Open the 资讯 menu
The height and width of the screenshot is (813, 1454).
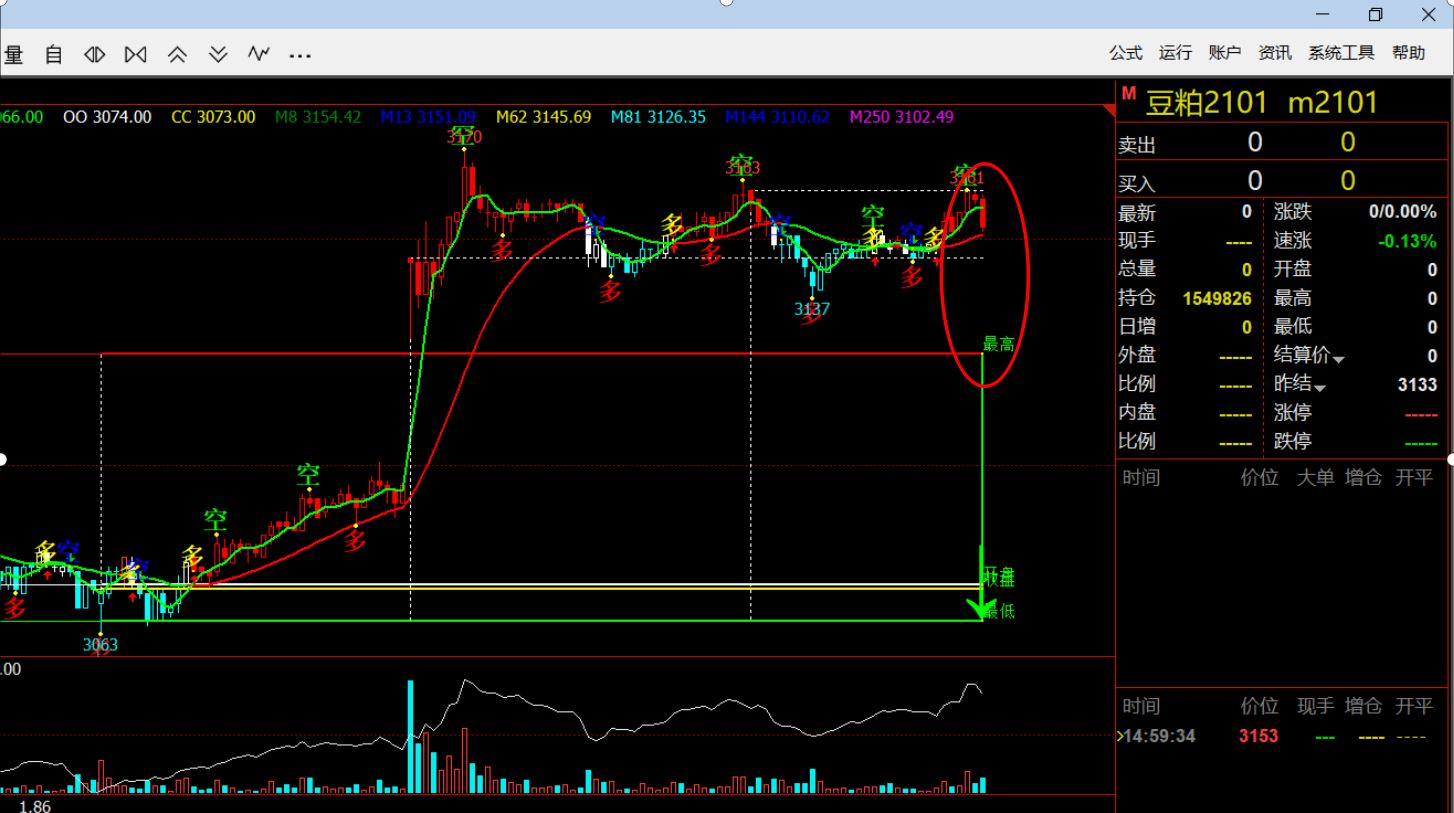[x=1274, y=53]
